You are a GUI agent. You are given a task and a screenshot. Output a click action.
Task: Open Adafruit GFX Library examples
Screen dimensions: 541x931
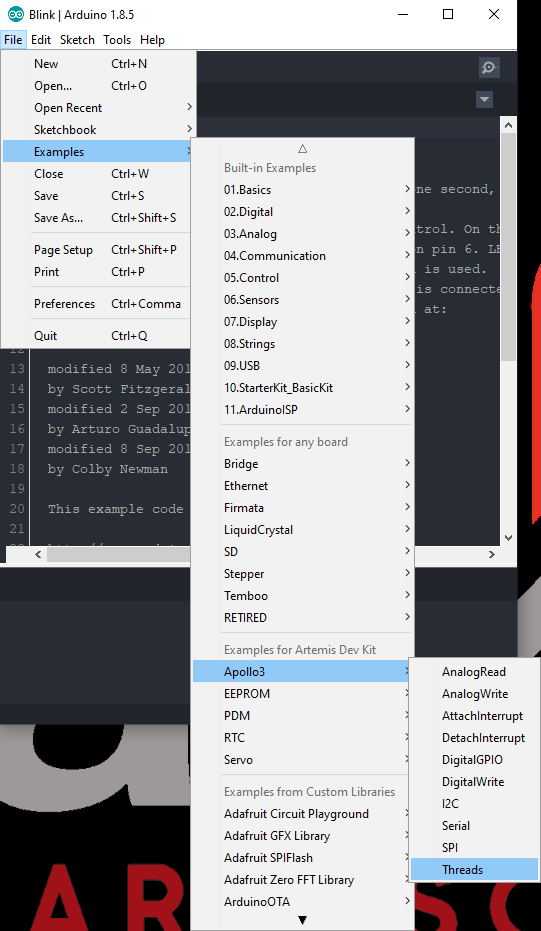point(302,836)
